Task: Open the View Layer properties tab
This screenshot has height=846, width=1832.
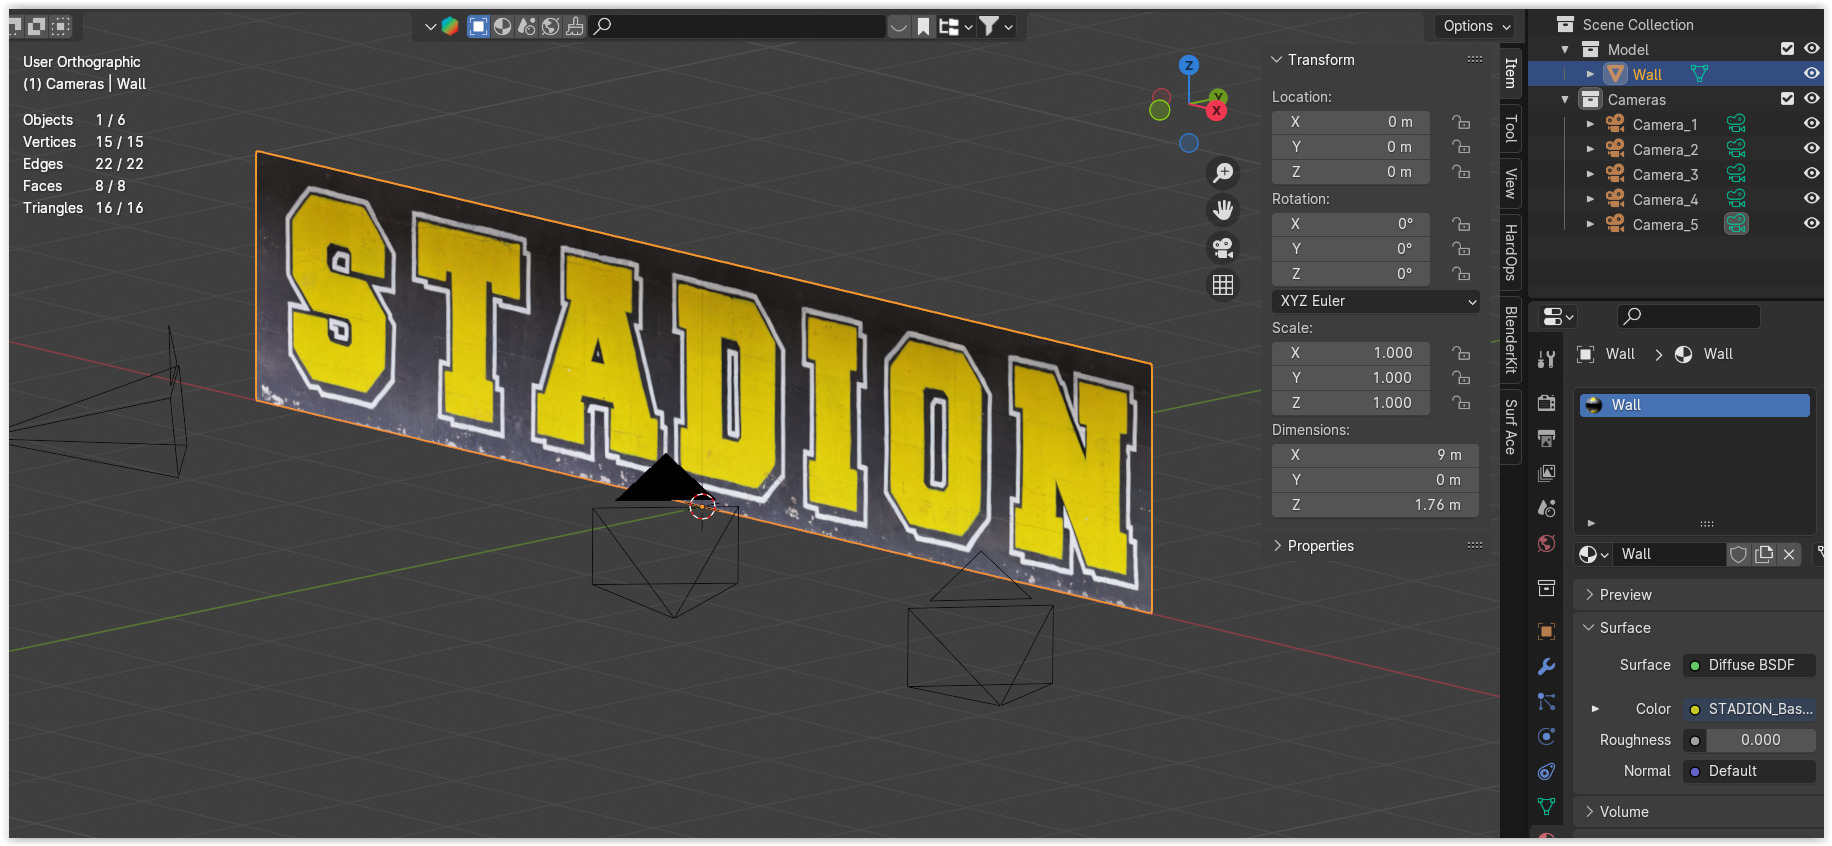Action: click(x=1547, y=473)
